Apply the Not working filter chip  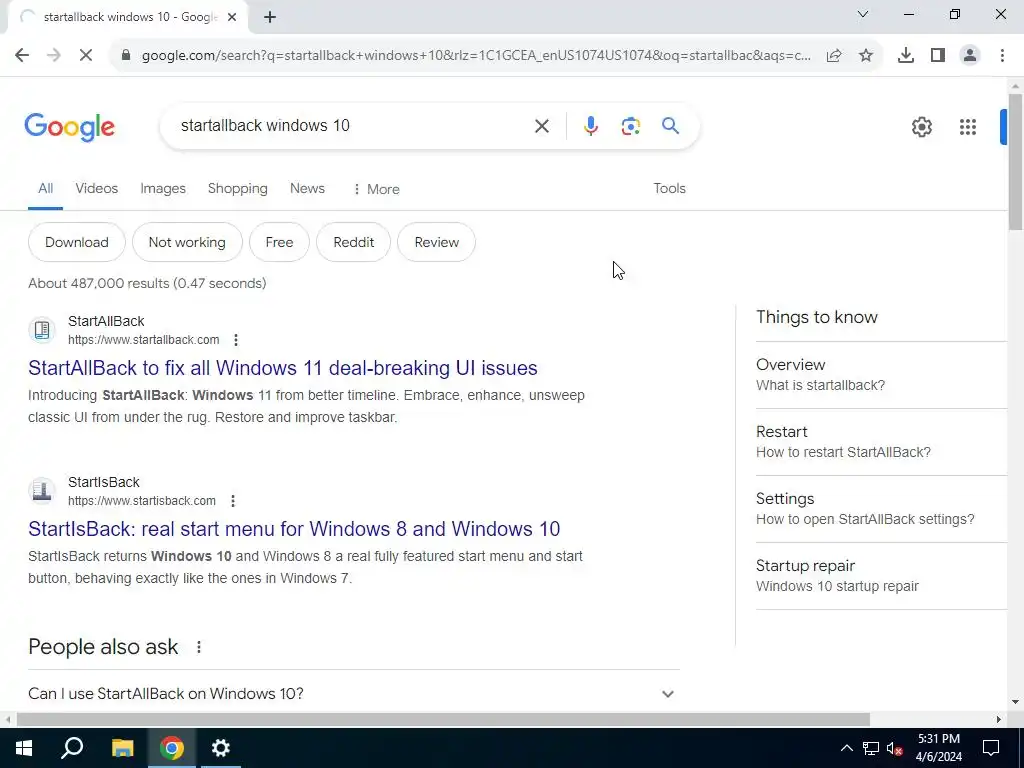coord(187,242)
